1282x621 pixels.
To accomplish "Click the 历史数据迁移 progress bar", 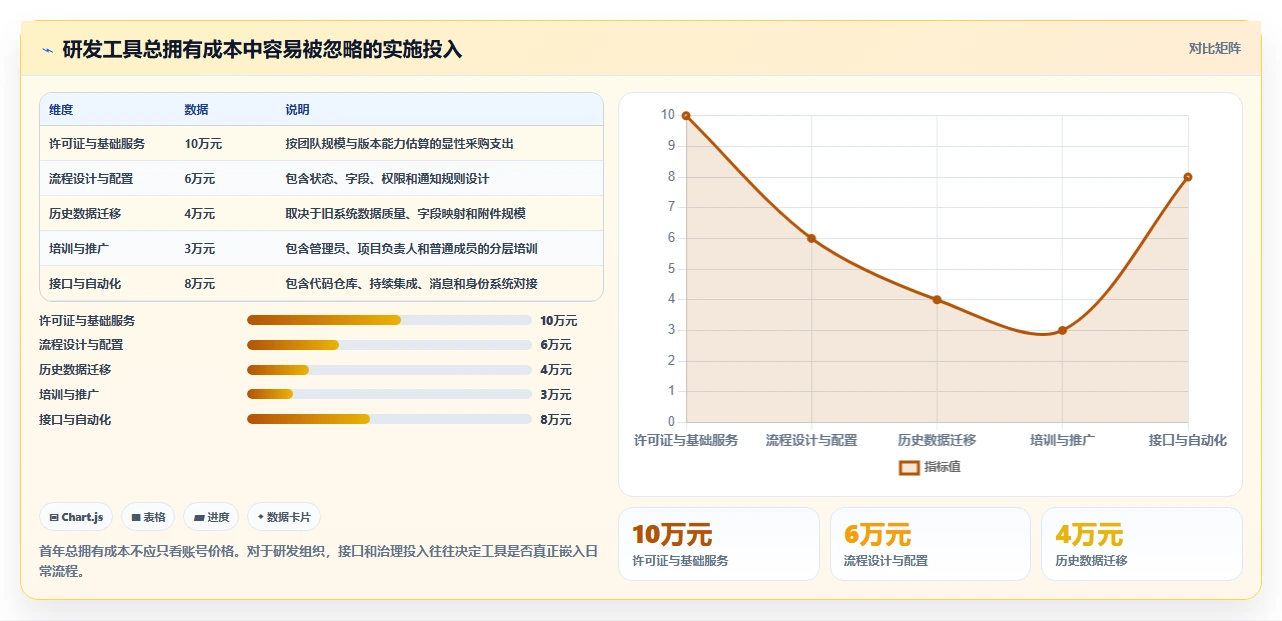I will point(389,370).
